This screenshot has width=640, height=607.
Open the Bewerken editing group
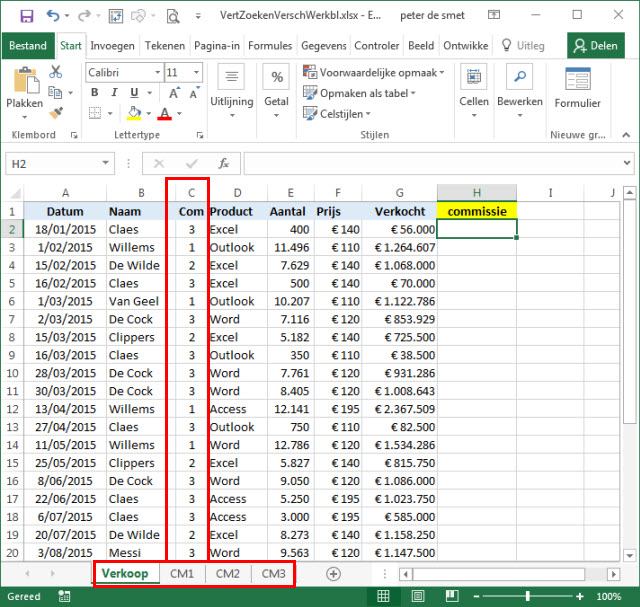520,91
